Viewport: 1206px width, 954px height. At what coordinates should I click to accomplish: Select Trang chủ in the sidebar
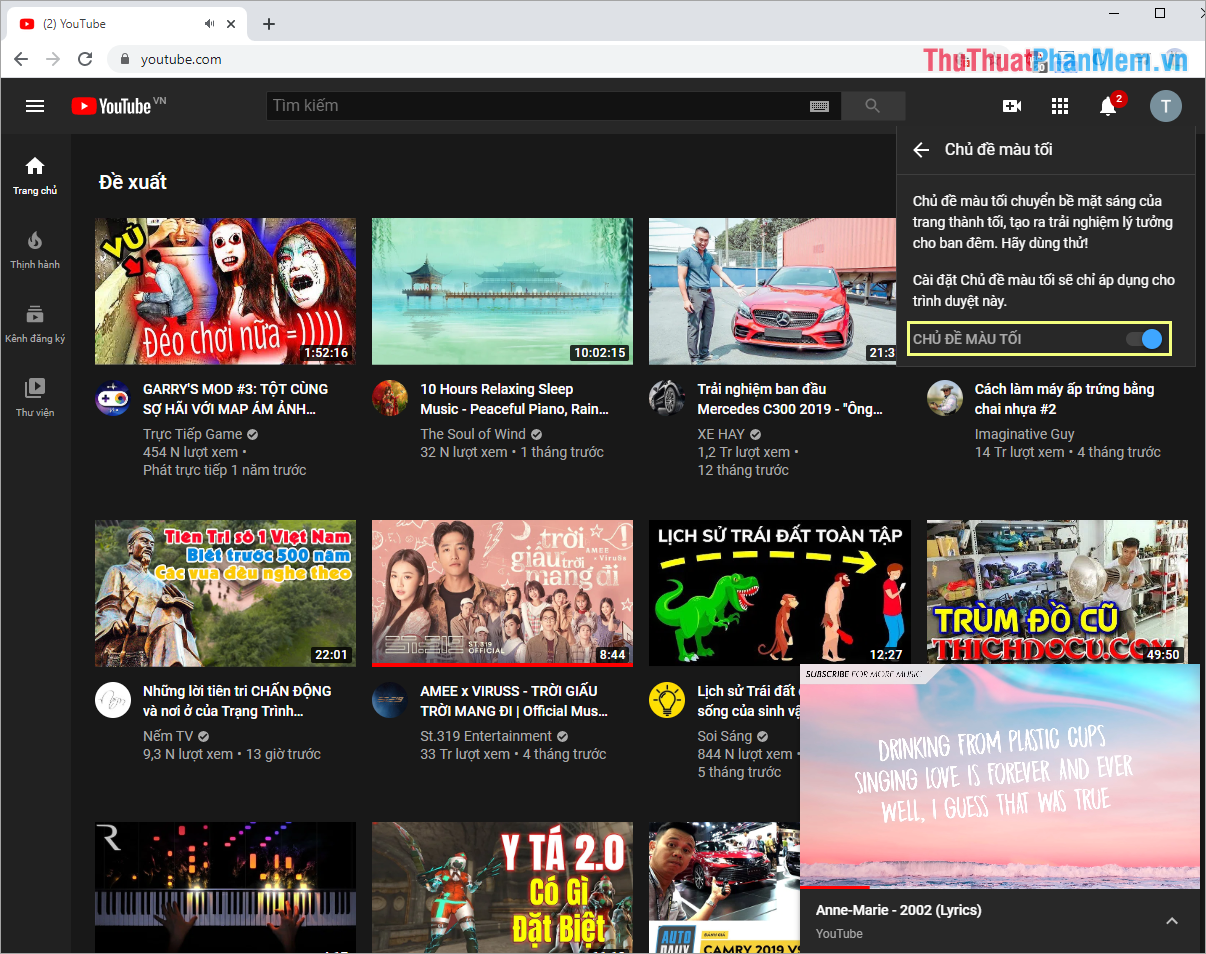[35, 174]
